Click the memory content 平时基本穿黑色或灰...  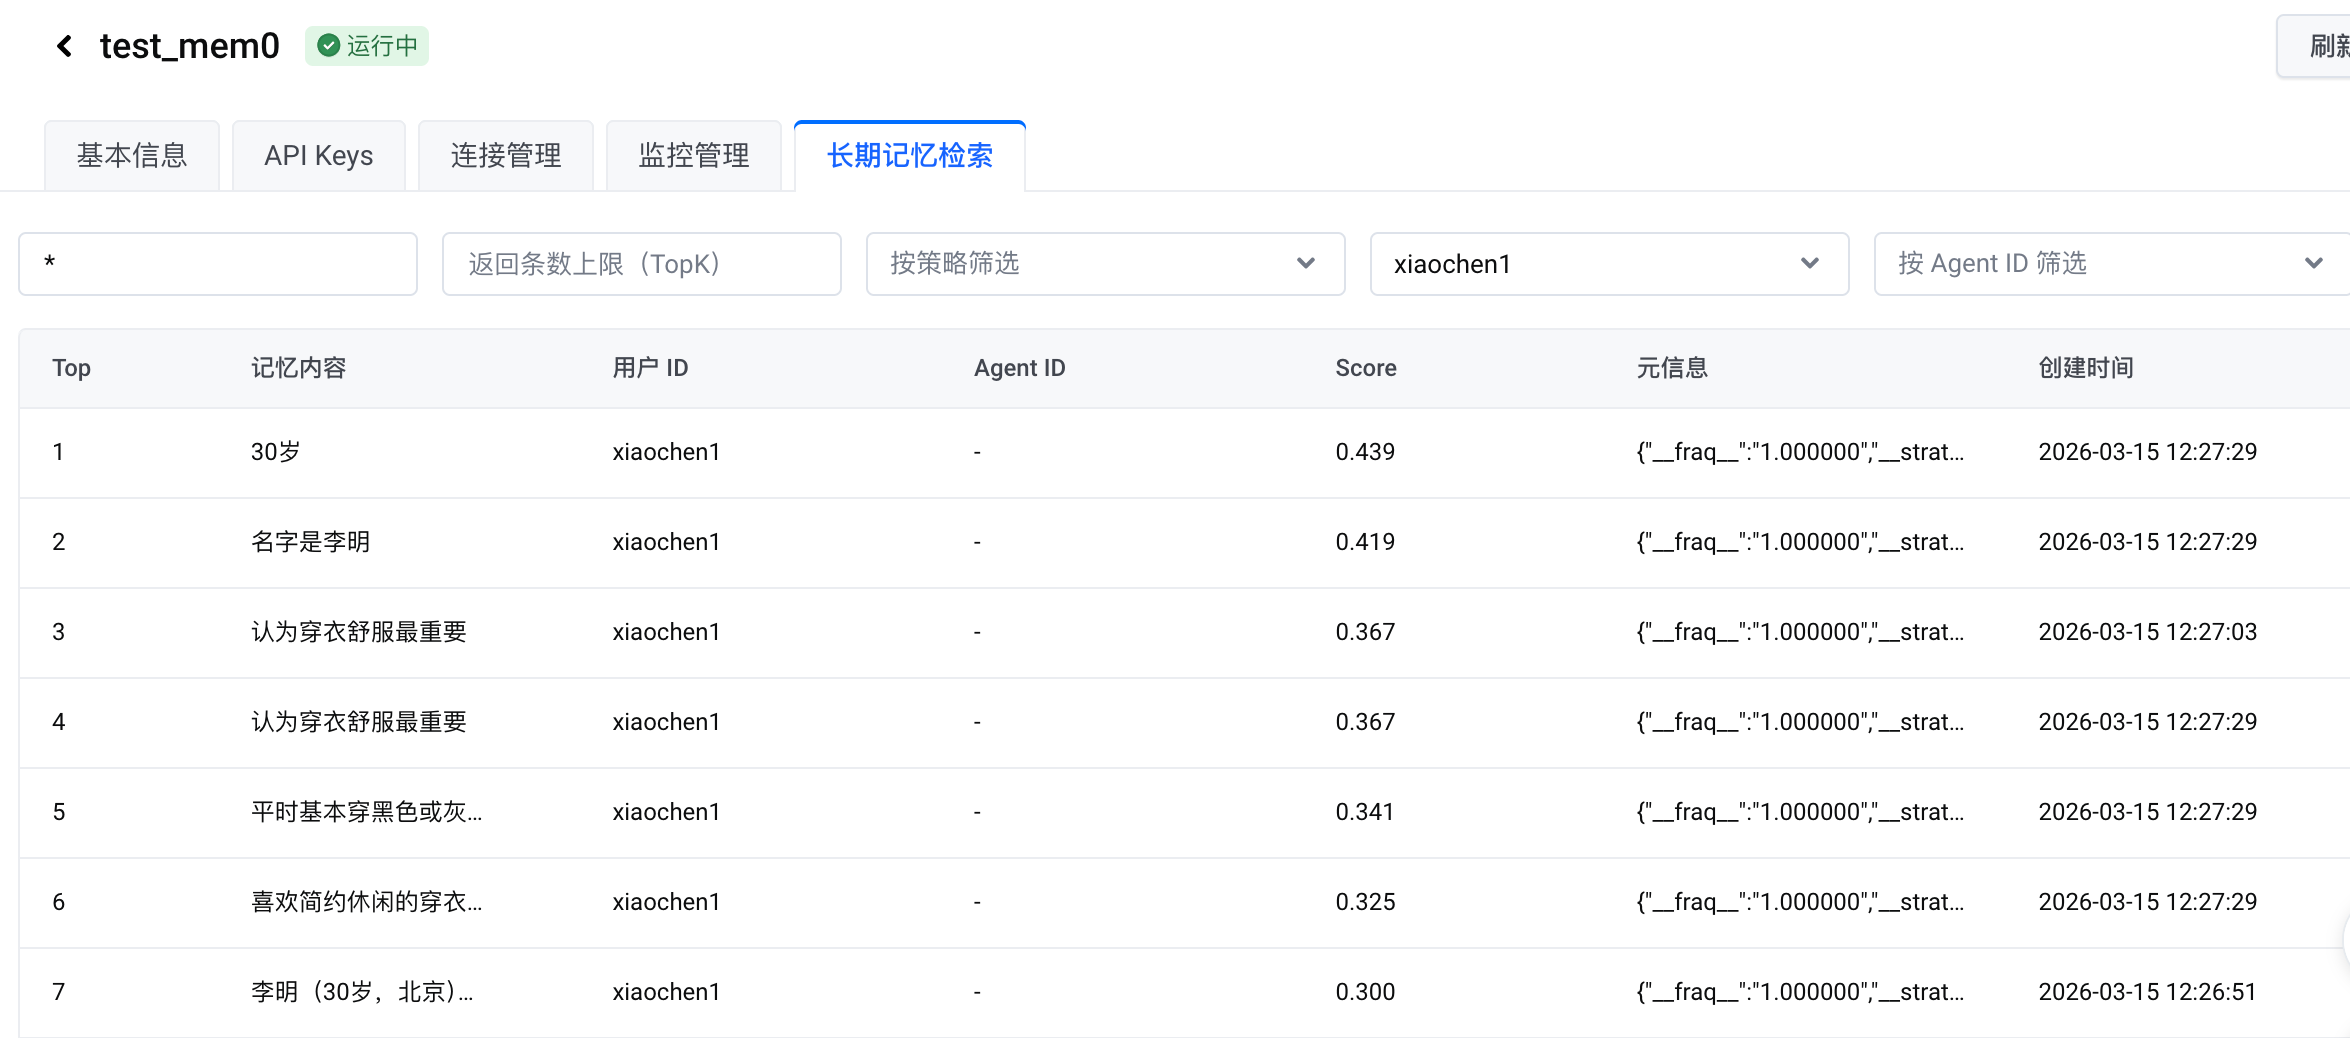click(366, 812)
